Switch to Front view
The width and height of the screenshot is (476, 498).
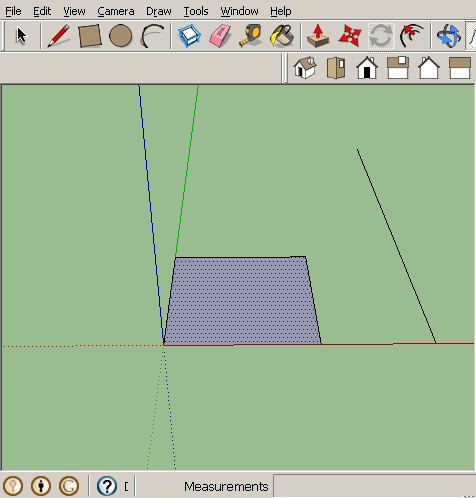click(x=367, y=68)
